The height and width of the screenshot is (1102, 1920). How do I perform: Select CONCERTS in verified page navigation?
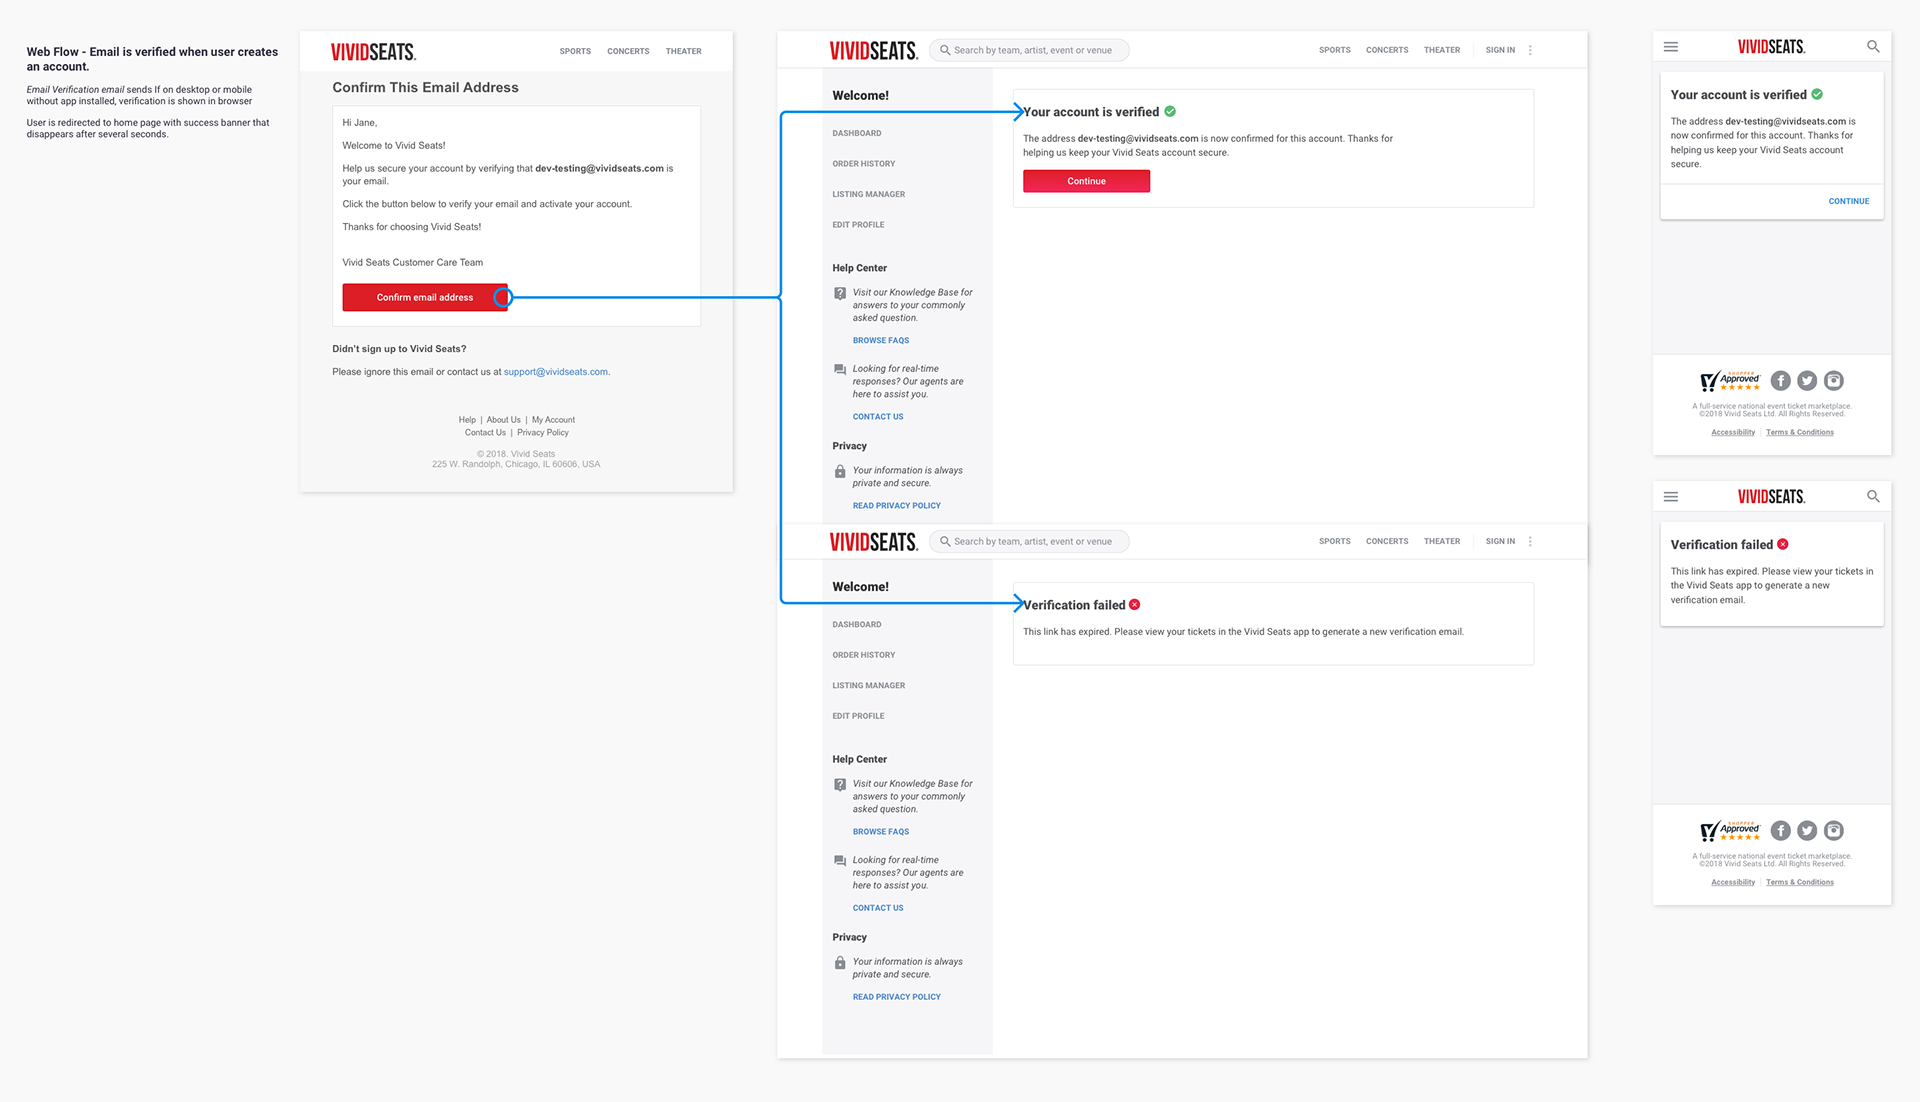[x=1387, y=50]
